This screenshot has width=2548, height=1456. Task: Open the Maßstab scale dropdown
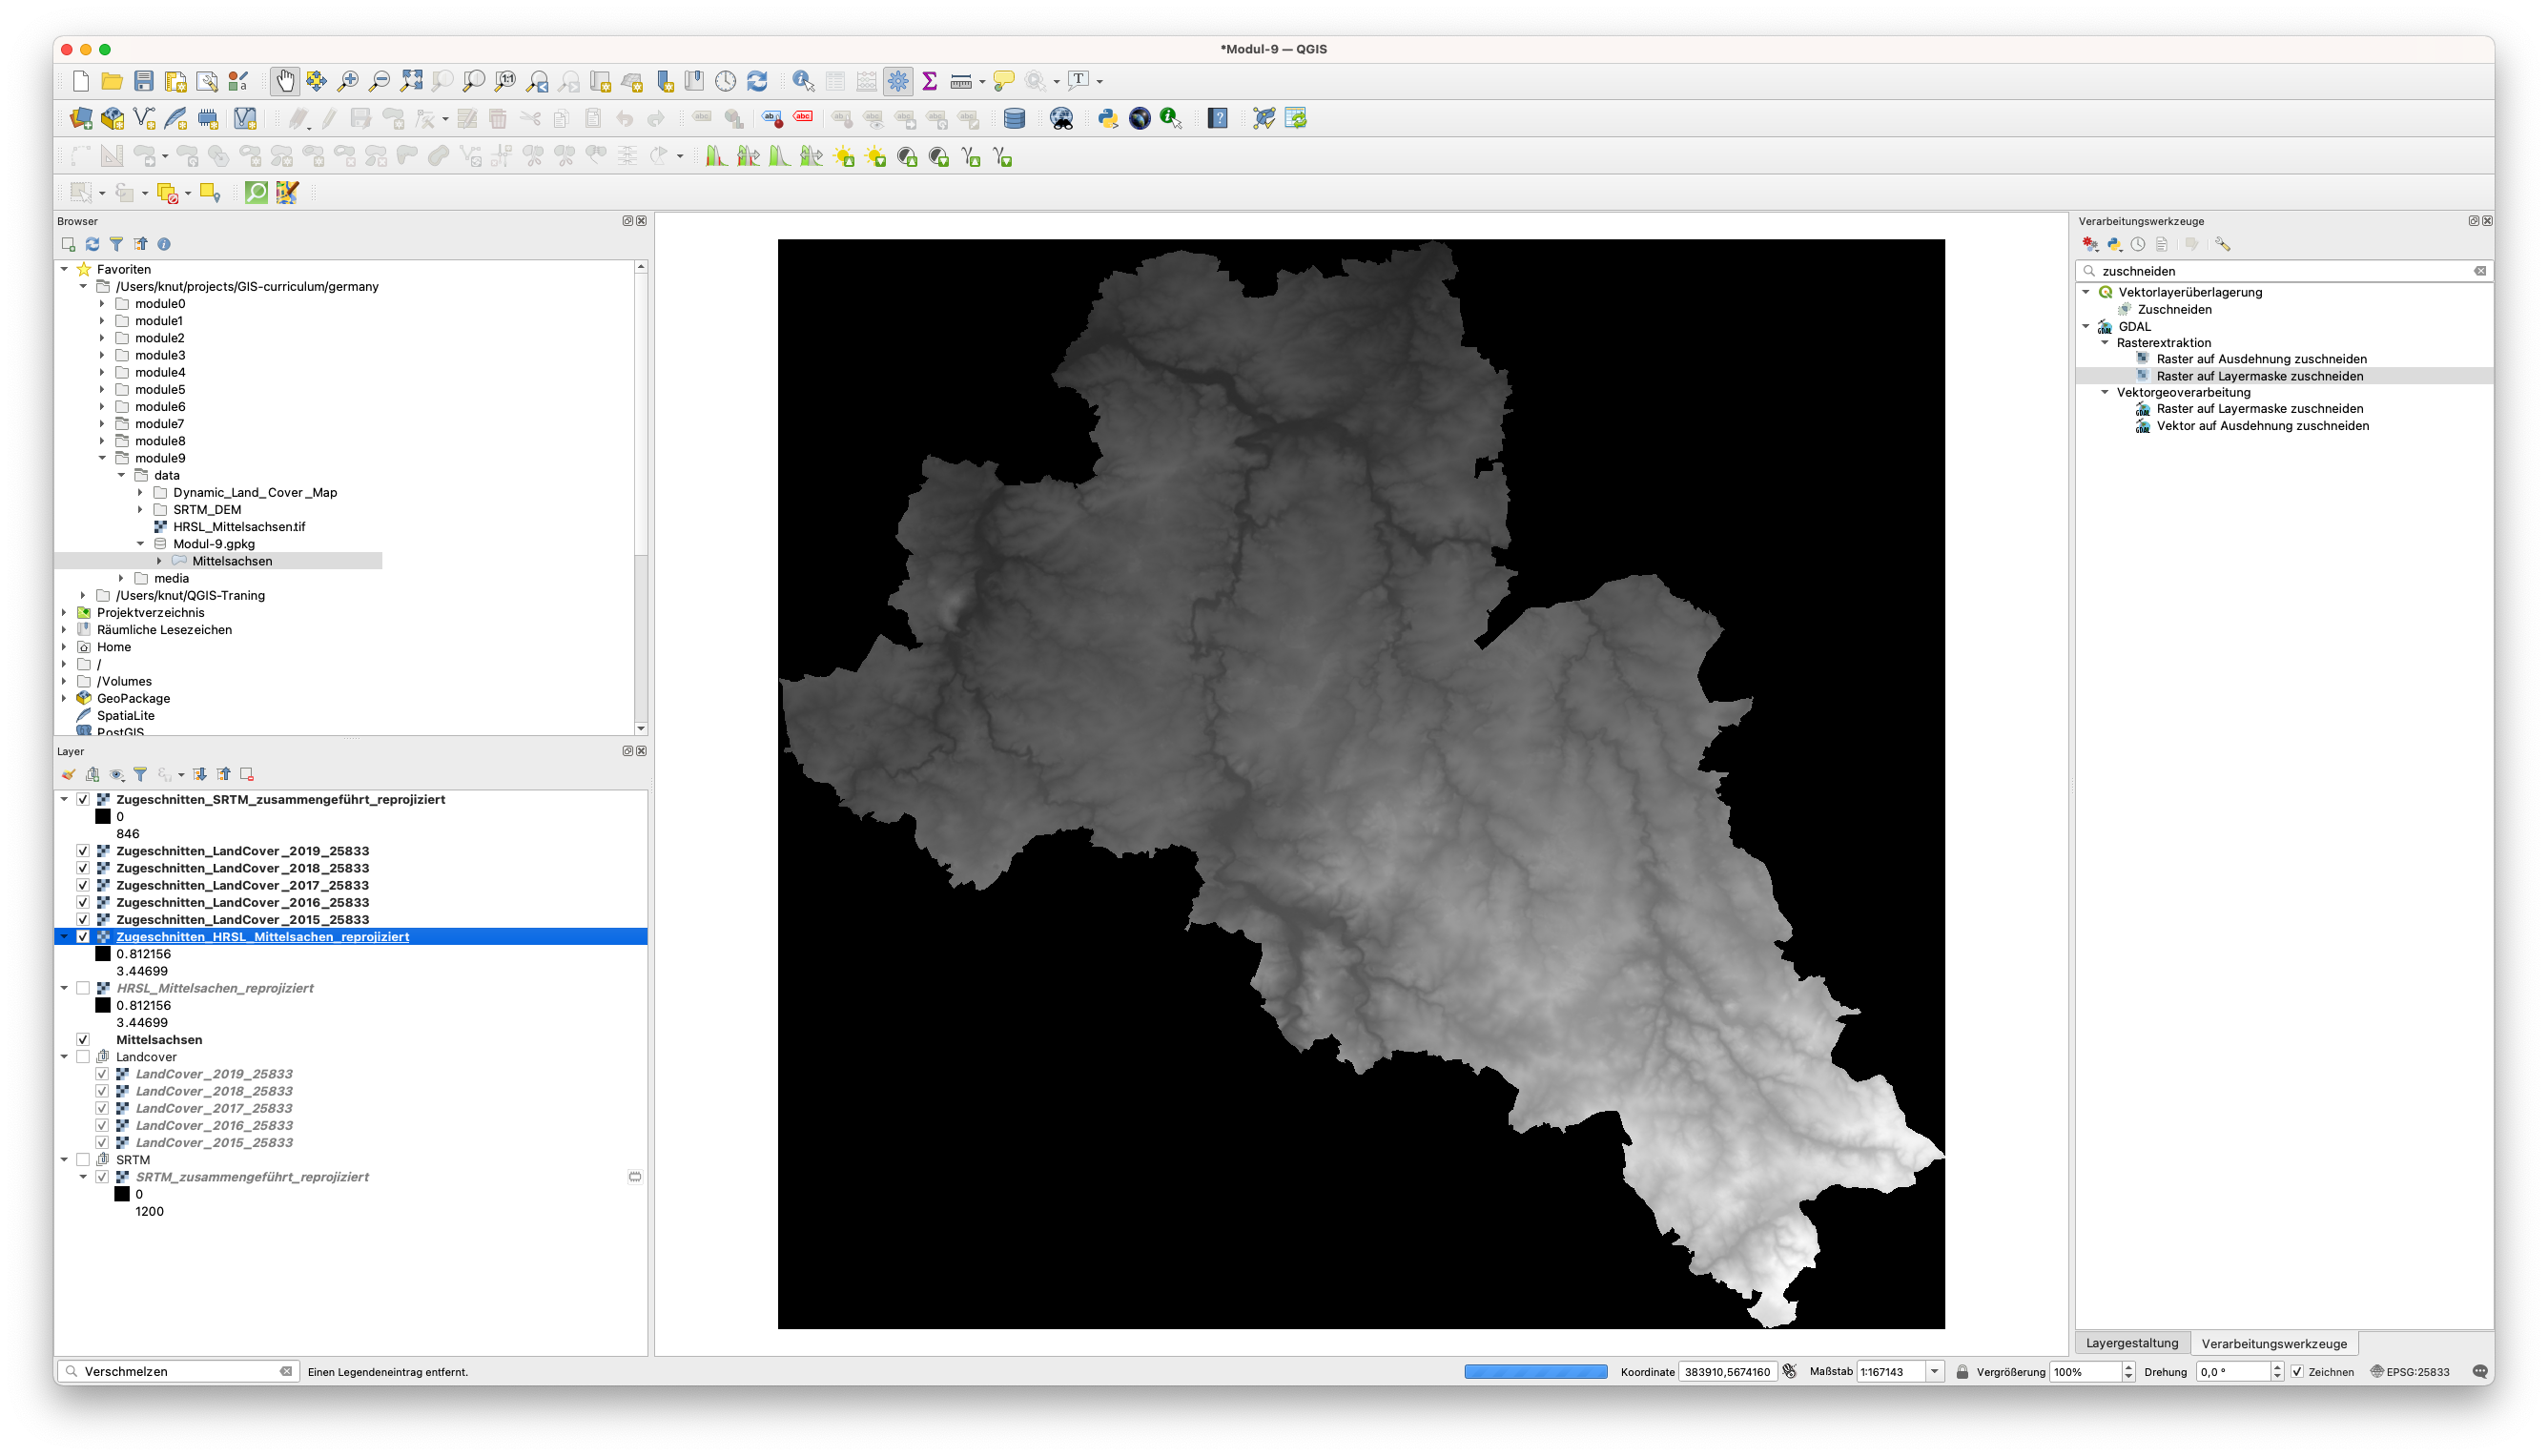click(x=1934, y=1372)
